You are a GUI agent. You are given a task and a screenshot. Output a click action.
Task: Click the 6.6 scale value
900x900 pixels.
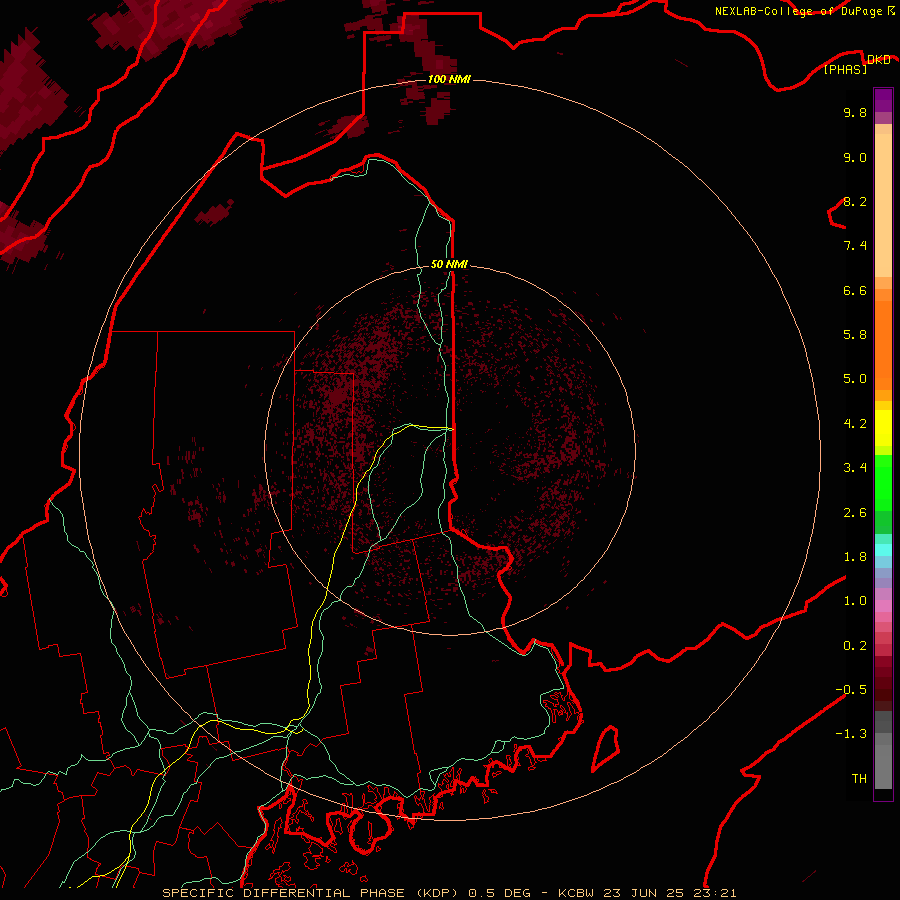(x=855, y=290)
